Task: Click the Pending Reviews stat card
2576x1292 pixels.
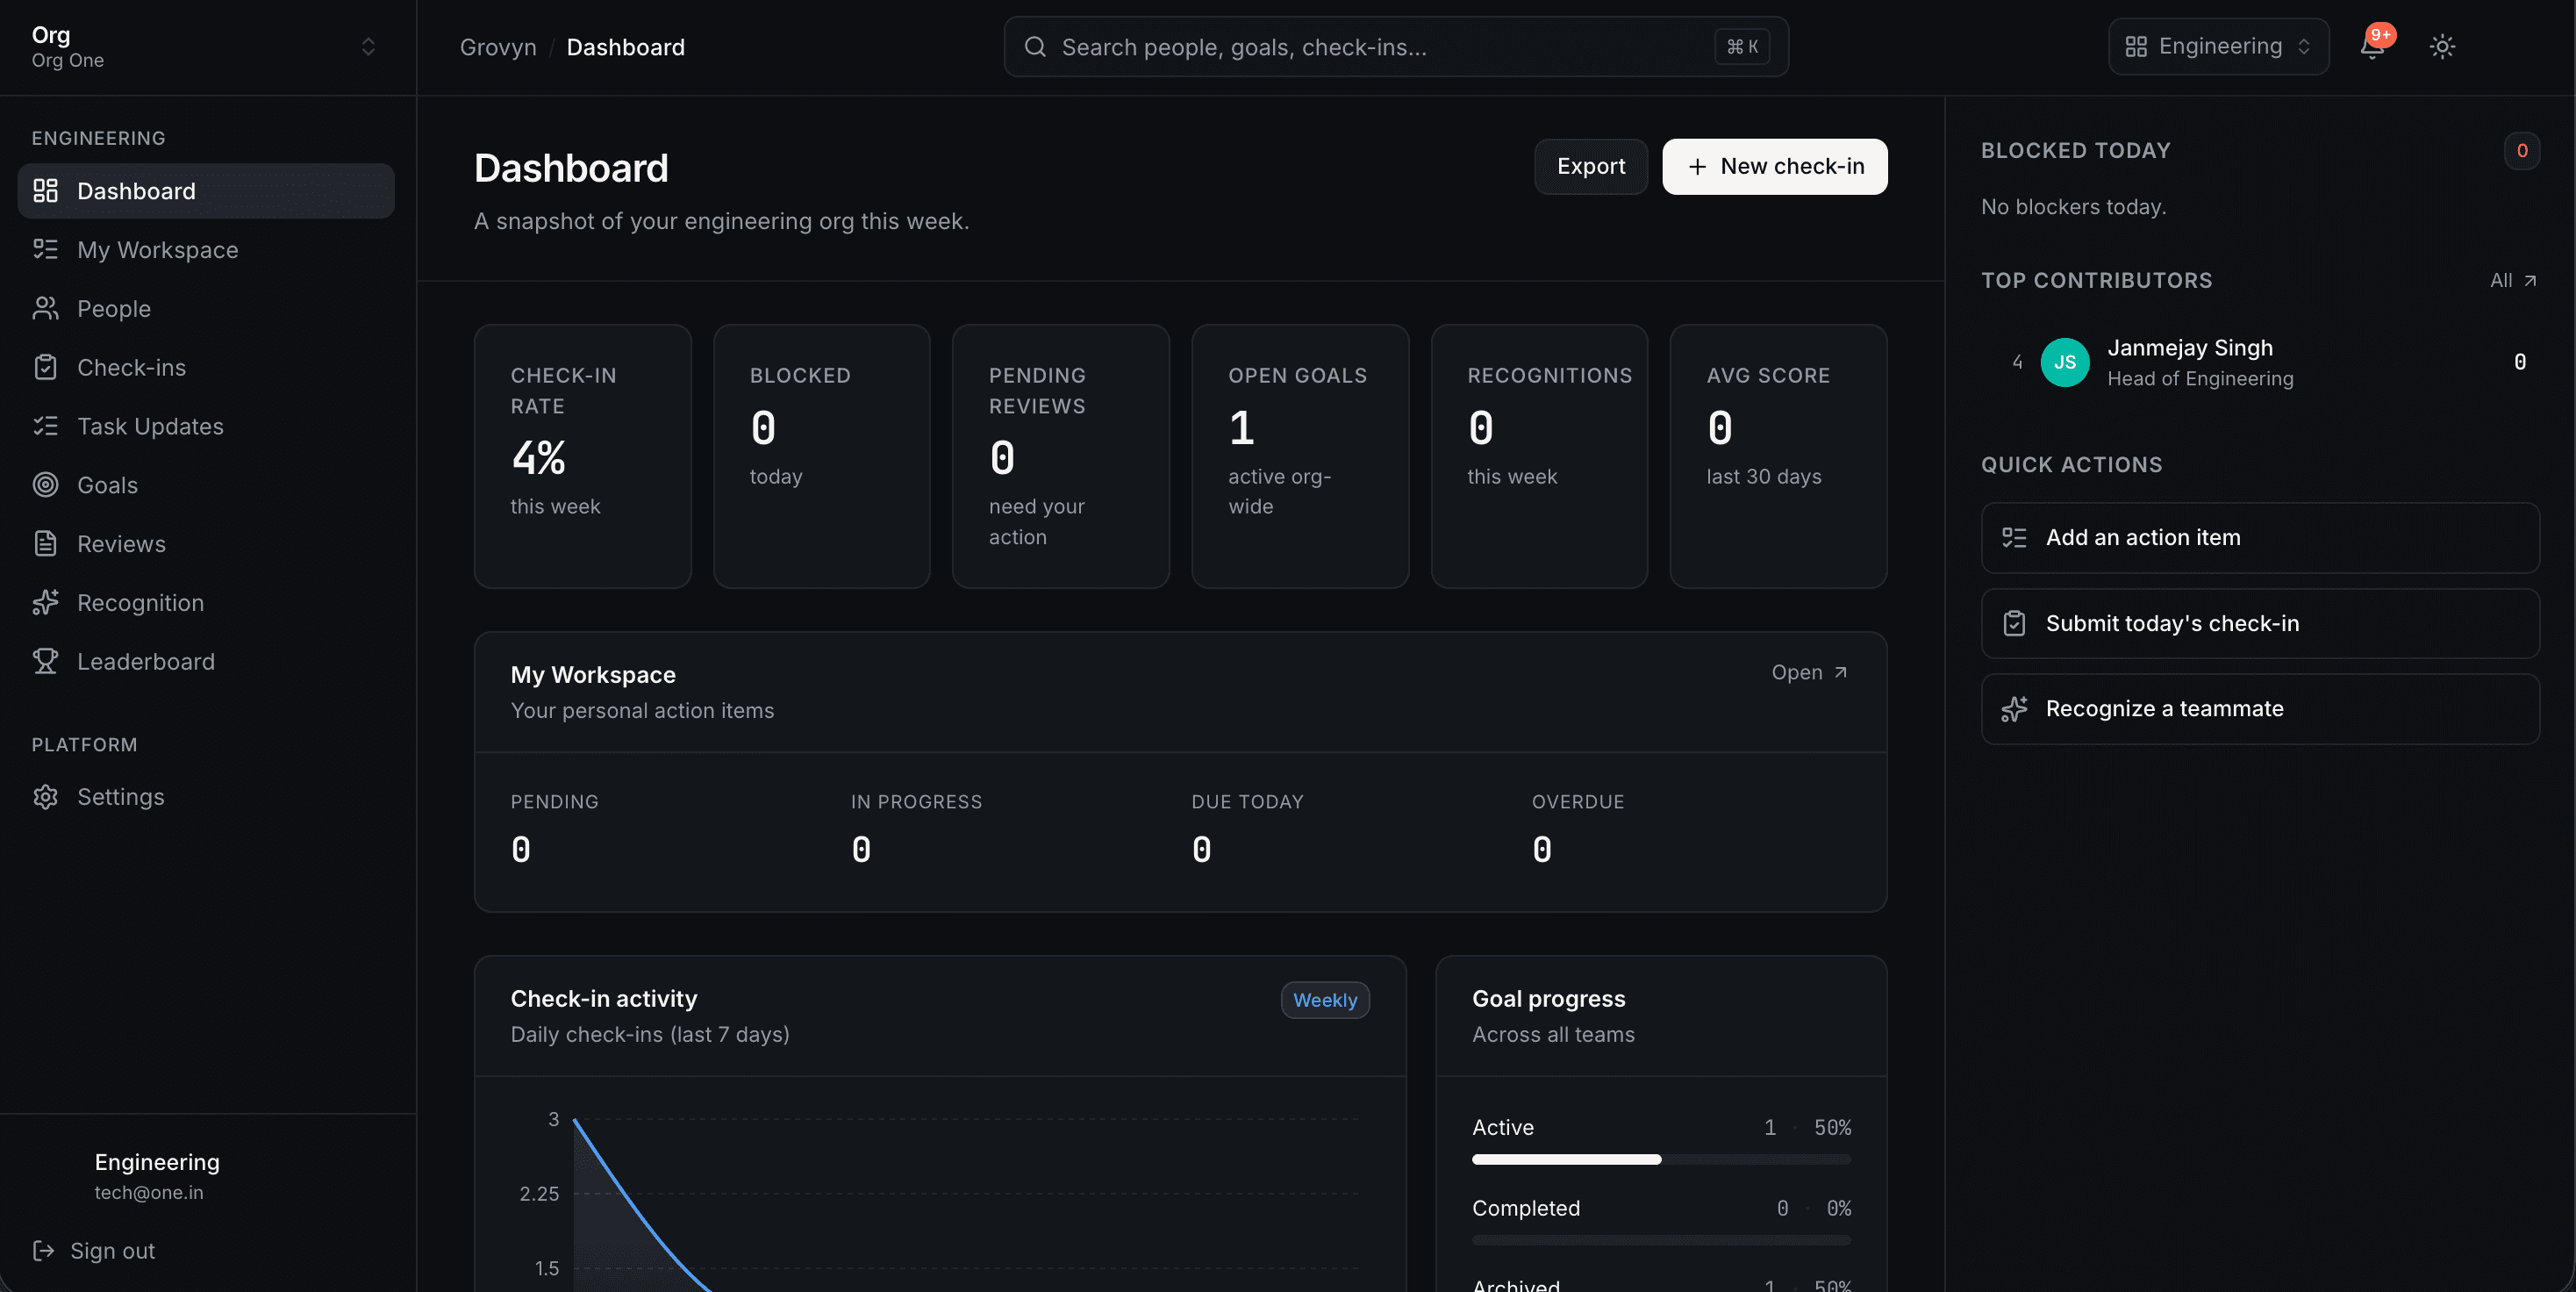Action: 1060,456
